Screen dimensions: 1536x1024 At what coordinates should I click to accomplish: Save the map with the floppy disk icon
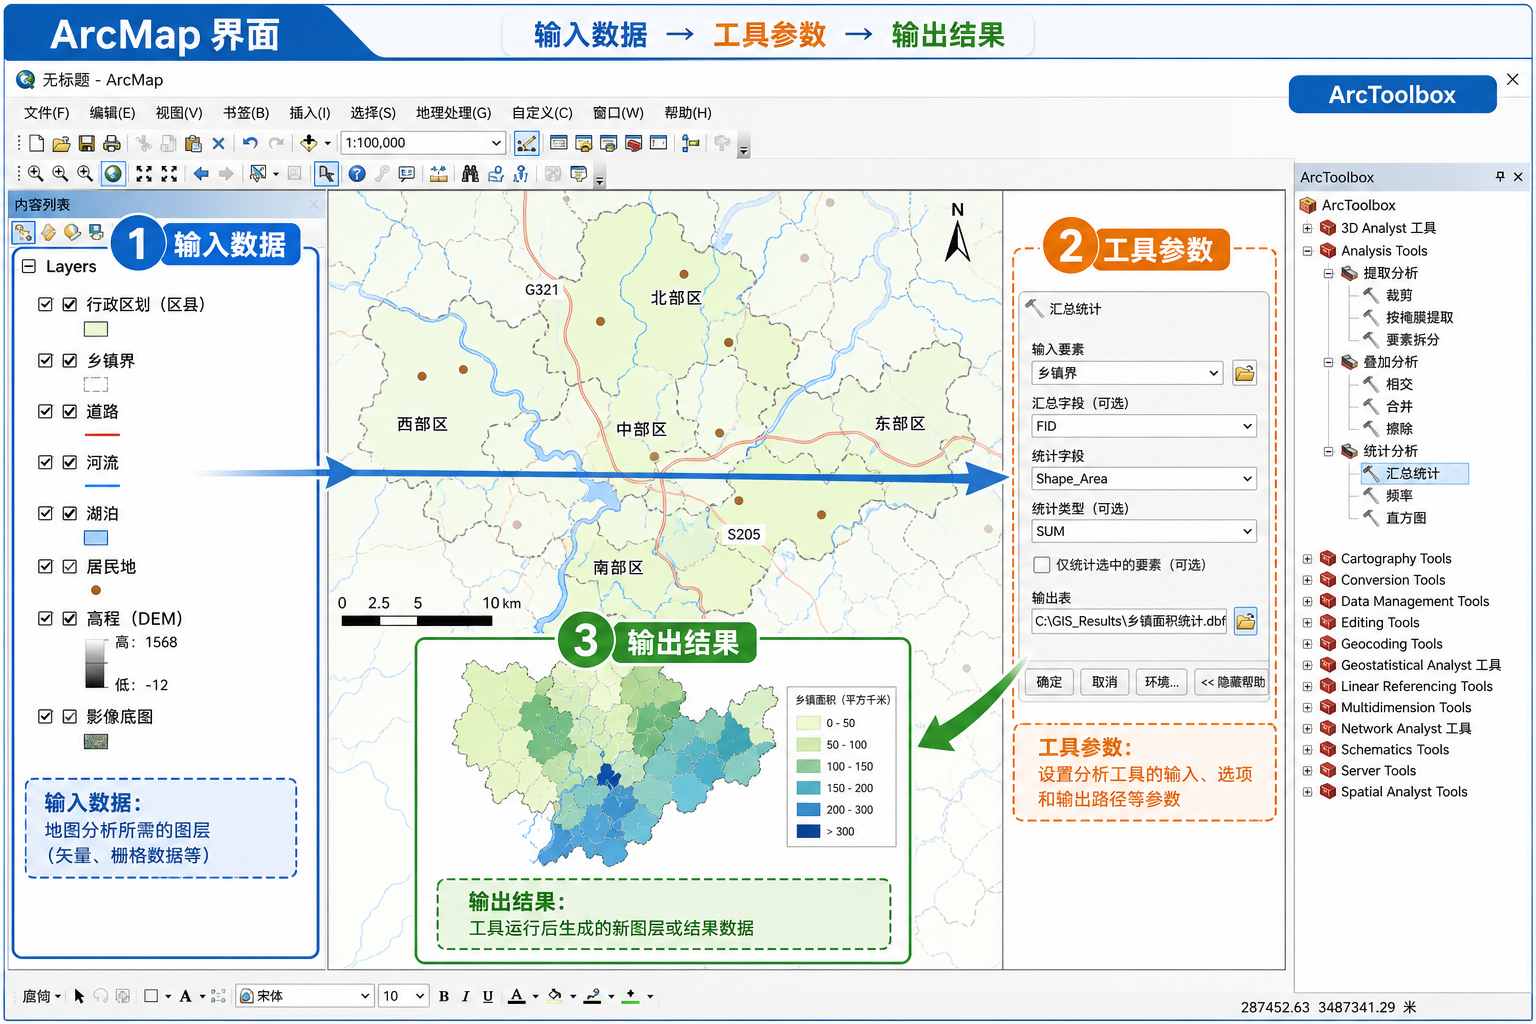(87, 143)
